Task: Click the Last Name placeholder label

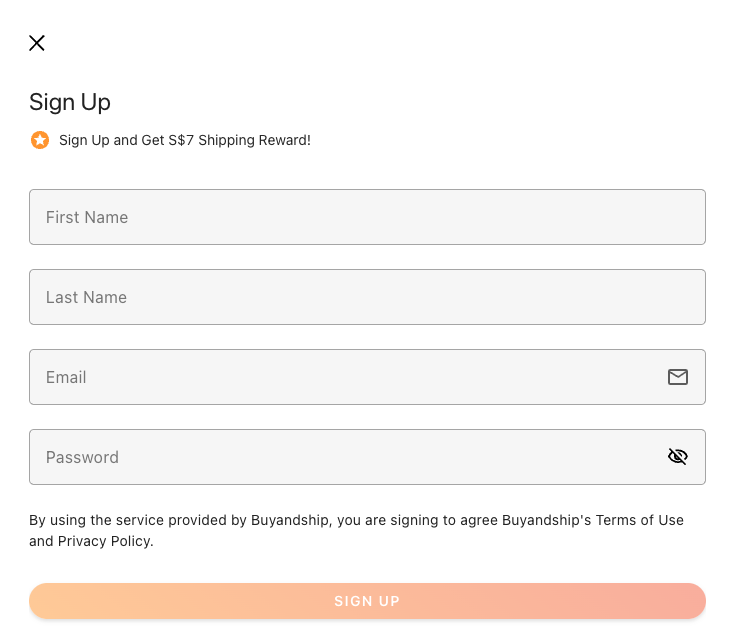Action: [86, 298]
